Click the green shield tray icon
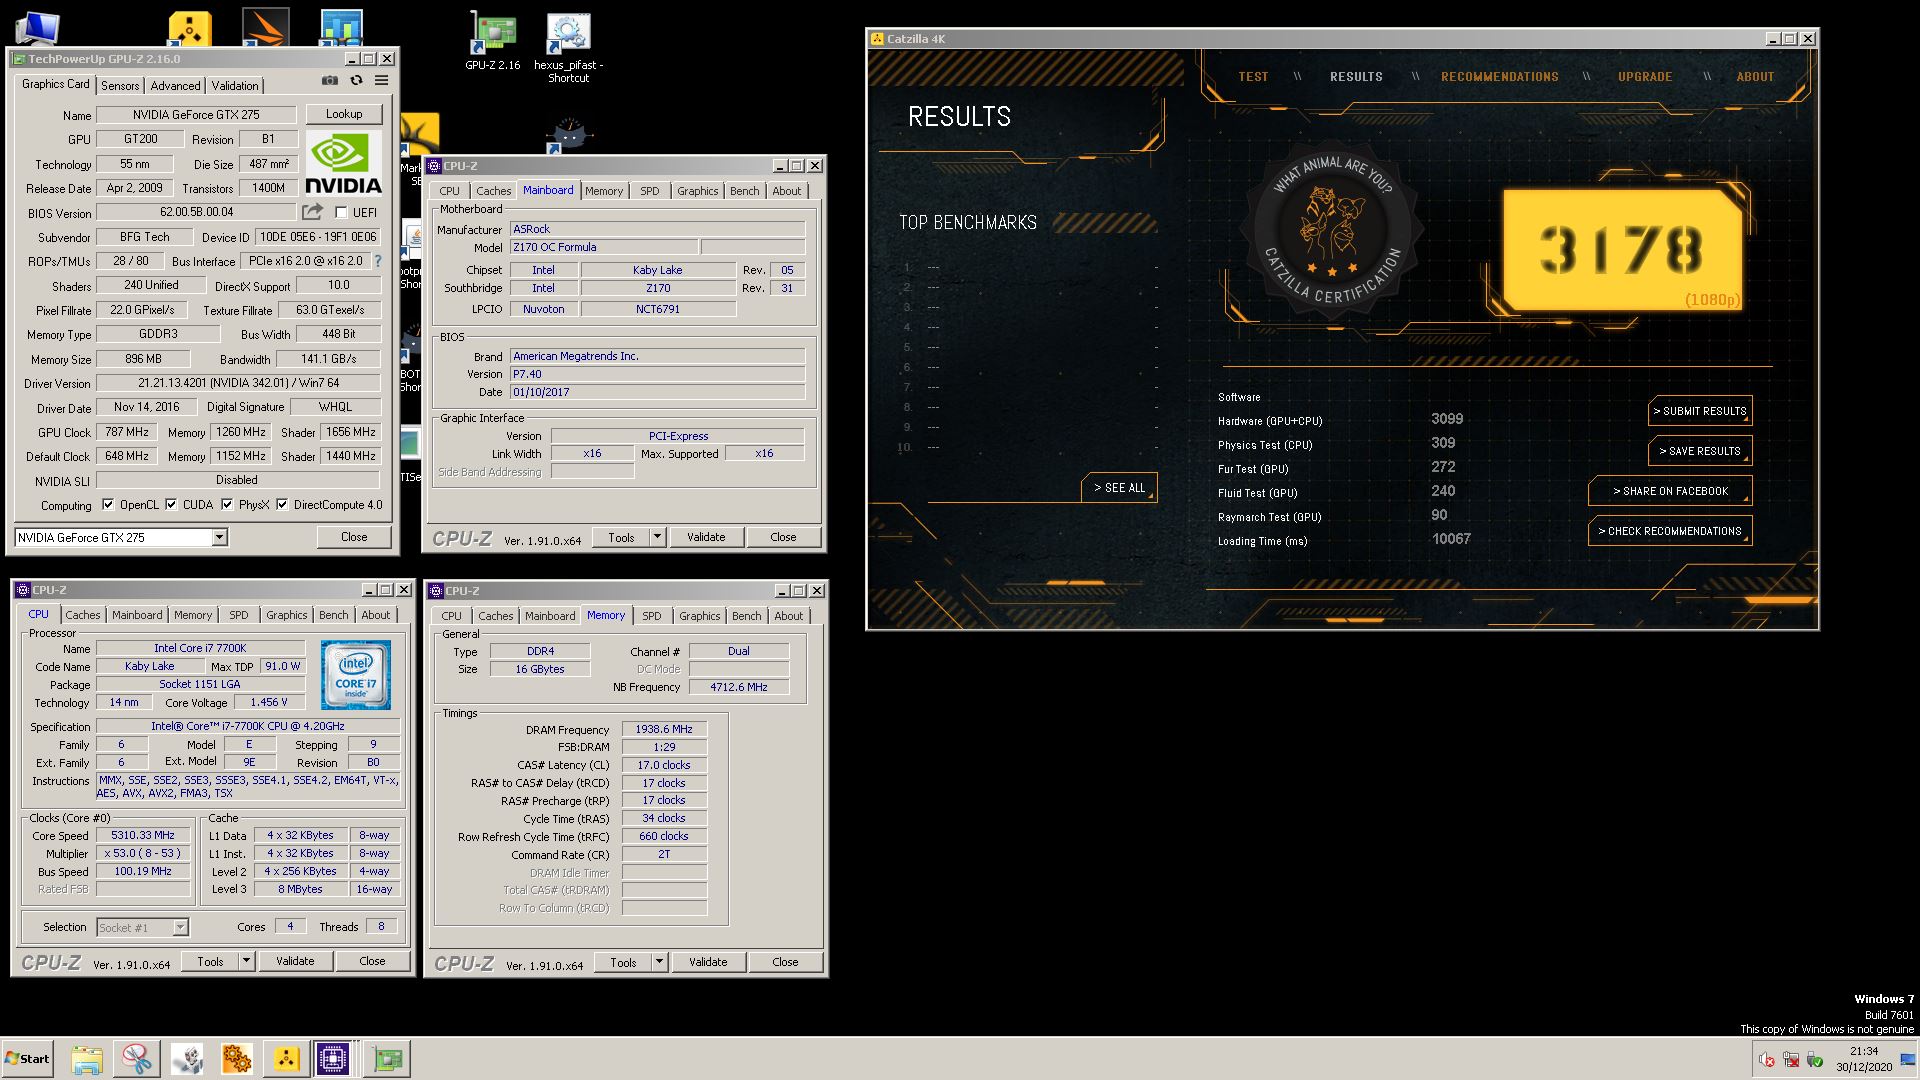 click(x=1815, y=1059)
